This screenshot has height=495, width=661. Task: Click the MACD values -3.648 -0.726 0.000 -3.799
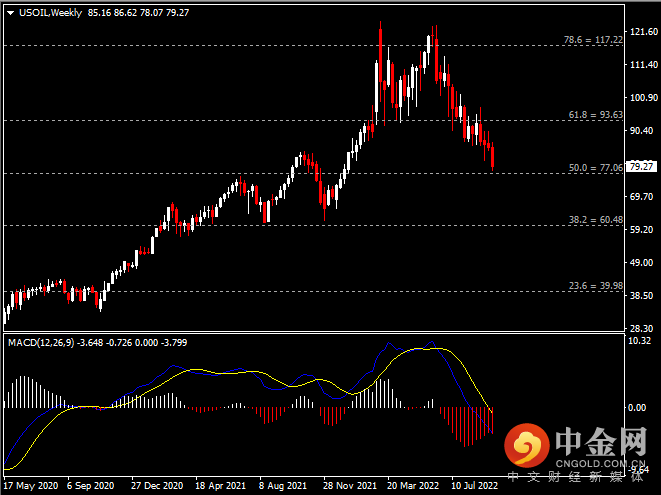click(132, 342)
